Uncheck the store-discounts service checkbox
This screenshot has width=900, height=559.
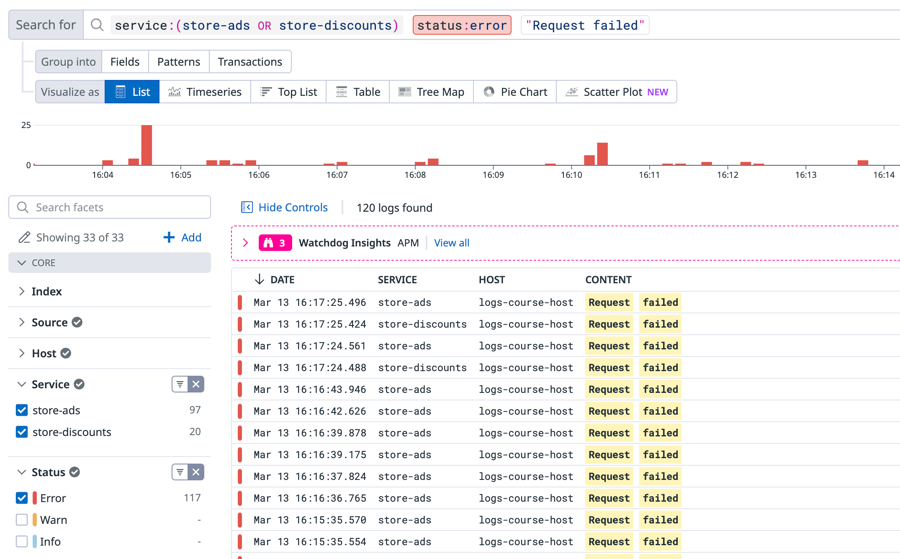[22, 432]
